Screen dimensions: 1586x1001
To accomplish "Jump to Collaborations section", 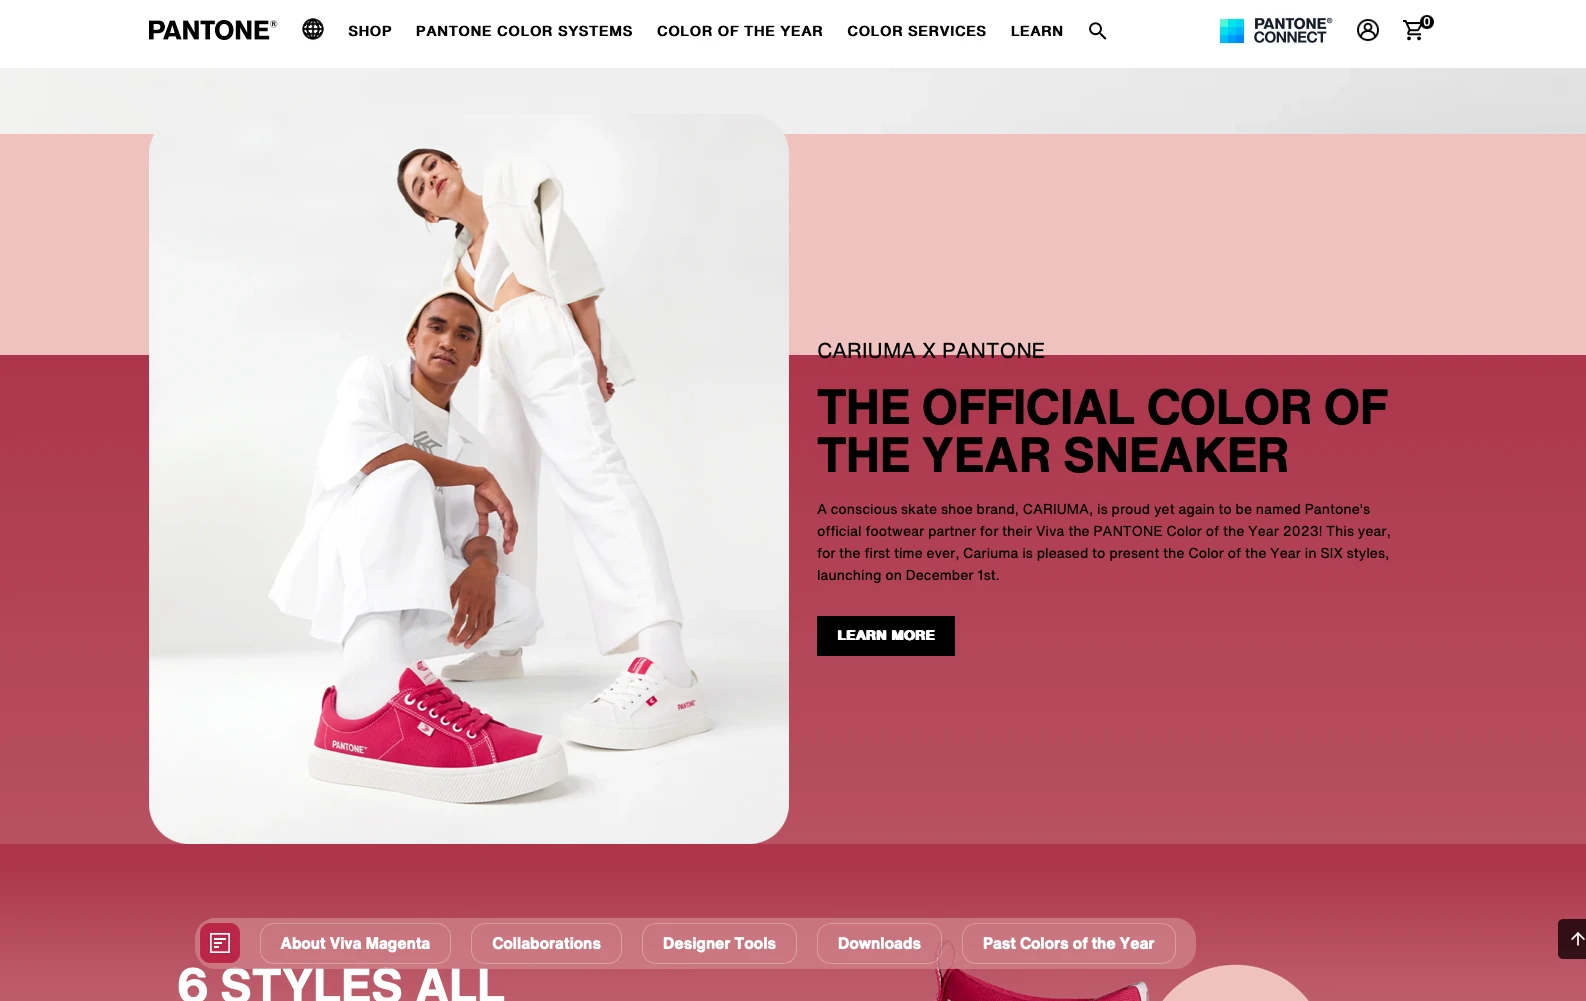I will click(x=546, y=944).
